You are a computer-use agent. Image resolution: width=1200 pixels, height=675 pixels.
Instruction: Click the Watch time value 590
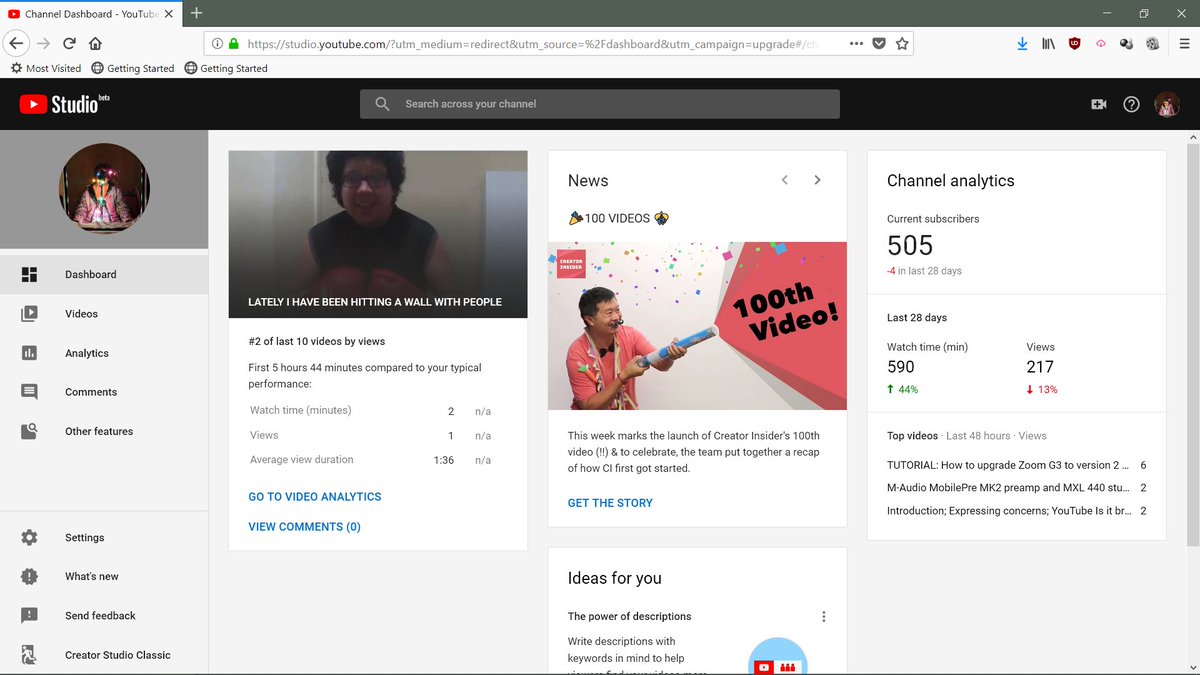pos(901,367)
